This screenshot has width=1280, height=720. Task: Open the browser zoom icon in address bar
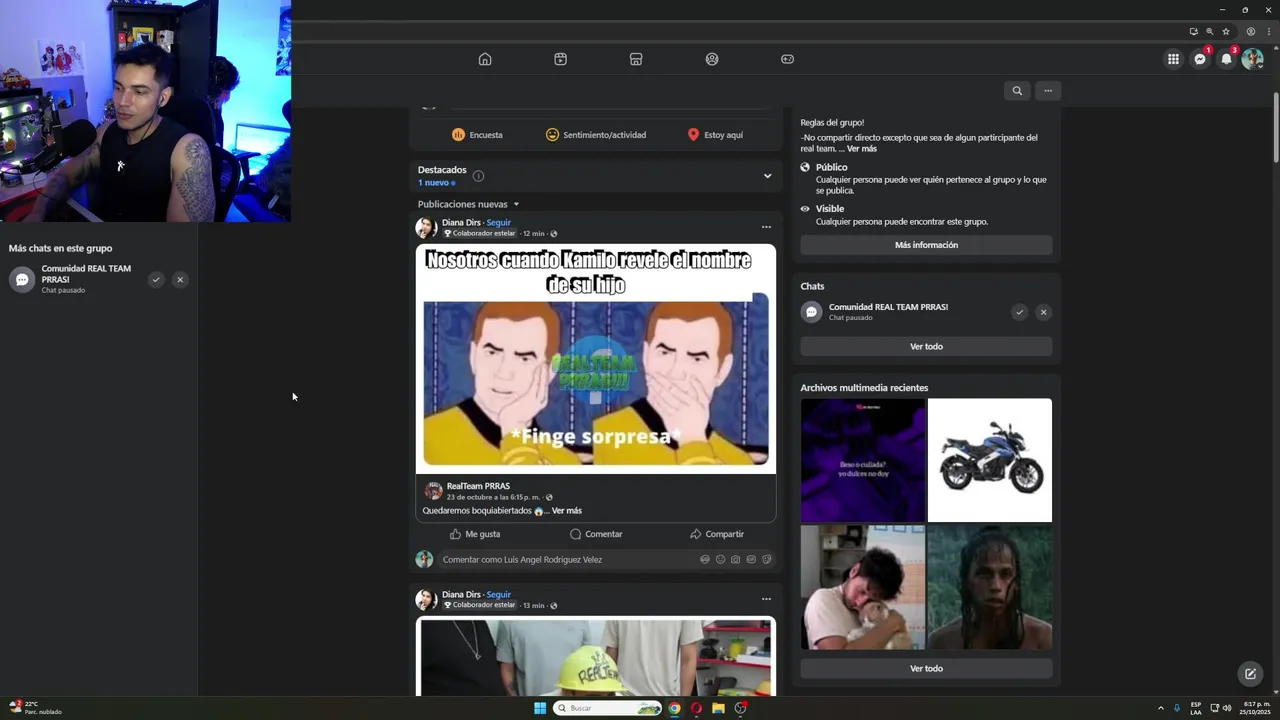[1210, 31]
